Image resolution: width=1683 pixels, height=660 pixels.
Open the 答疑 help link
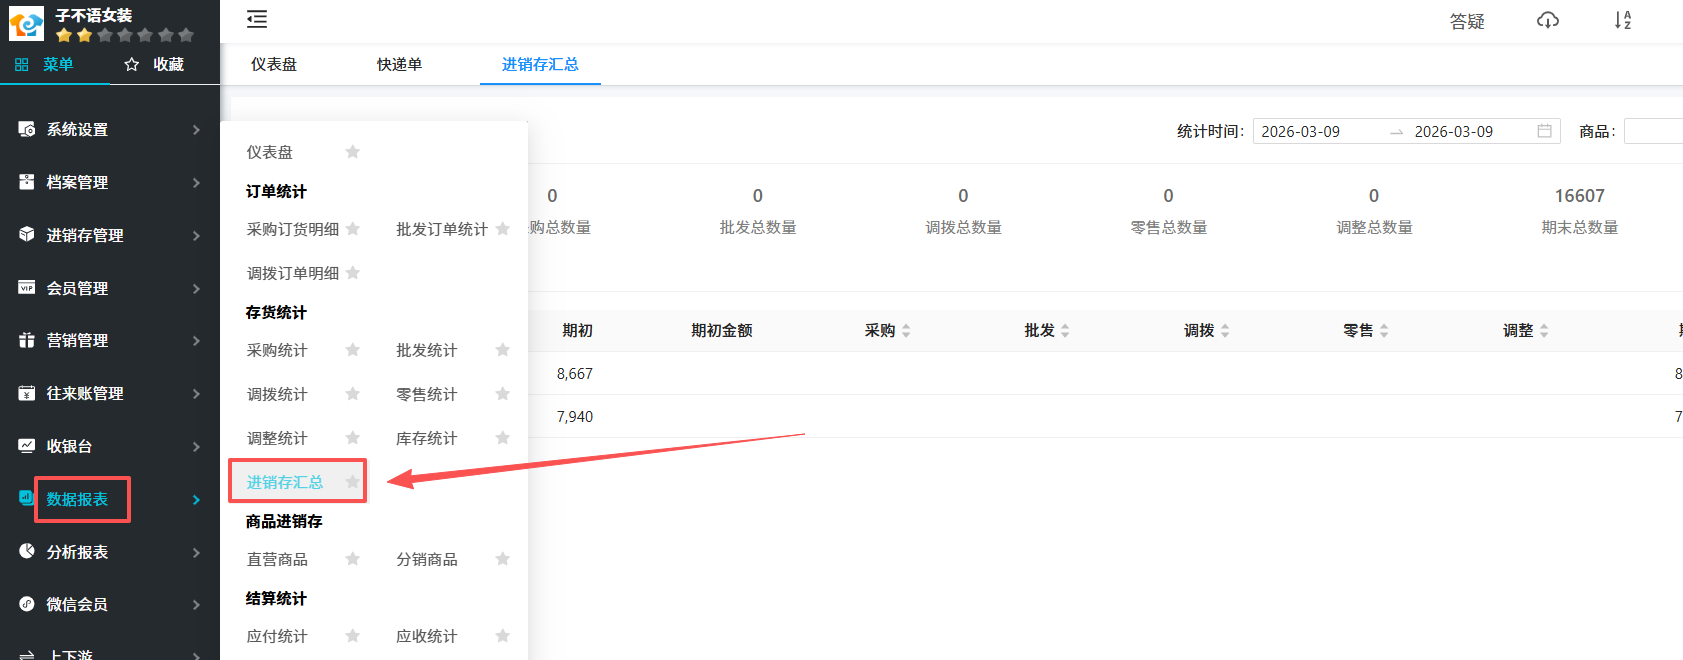click(x=1467, y=21)
